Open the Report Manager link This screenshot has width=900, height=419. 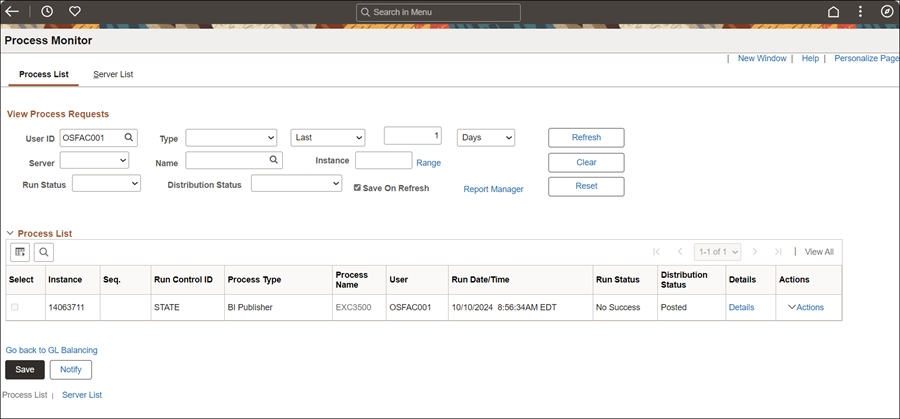[494, 189]
